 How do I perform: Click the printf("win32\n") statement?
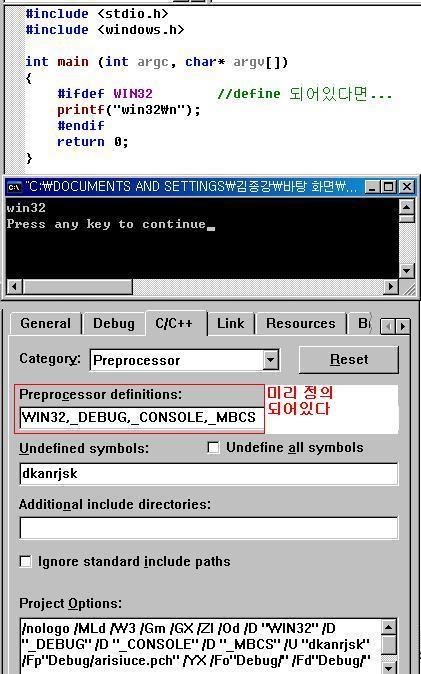pyautogui.click(x=129, y=110)
